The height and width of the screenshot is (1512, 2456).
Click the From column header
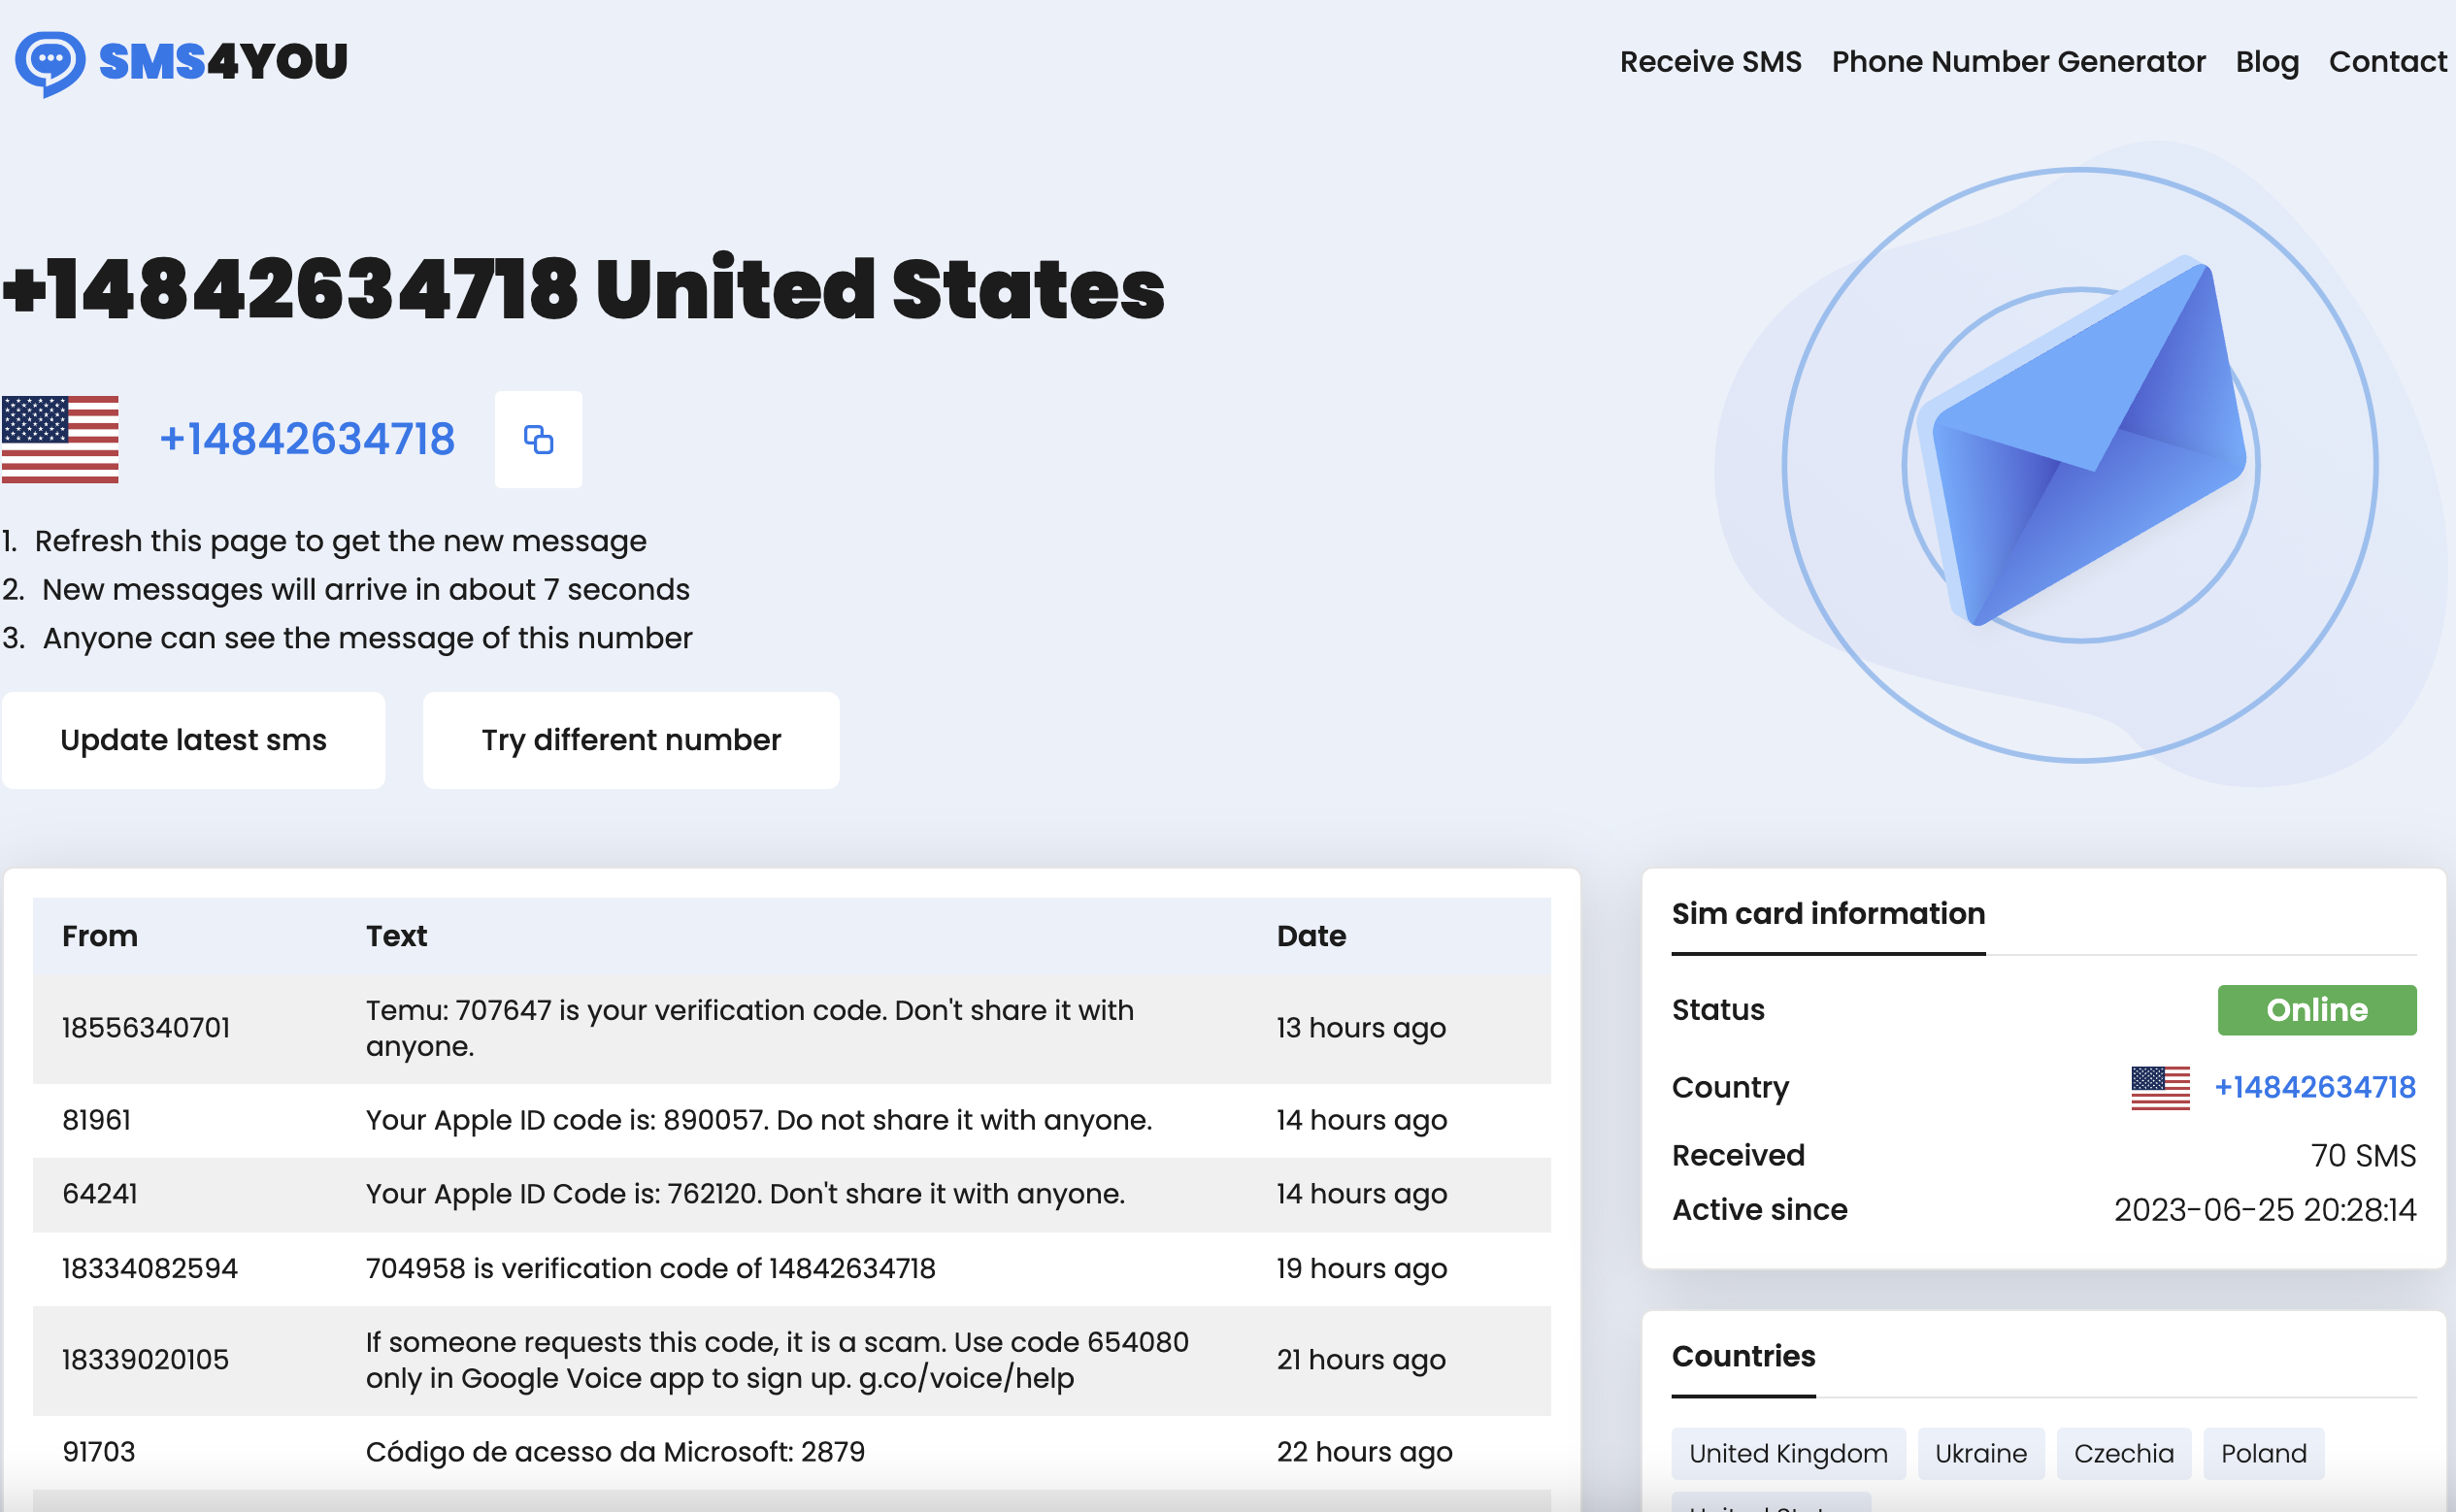[100, 936]
